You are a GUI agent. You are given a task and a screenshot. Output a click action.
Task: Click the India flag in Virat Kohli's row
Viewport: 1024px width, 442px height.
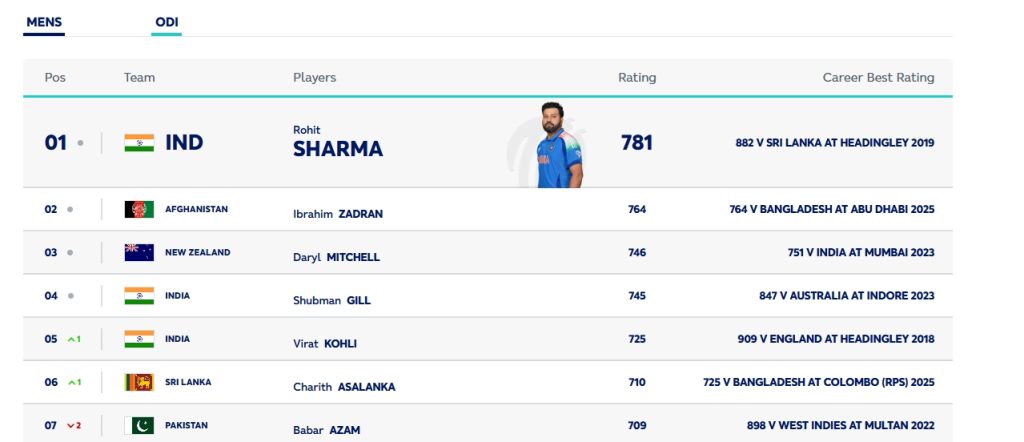[x=139, y=339]
